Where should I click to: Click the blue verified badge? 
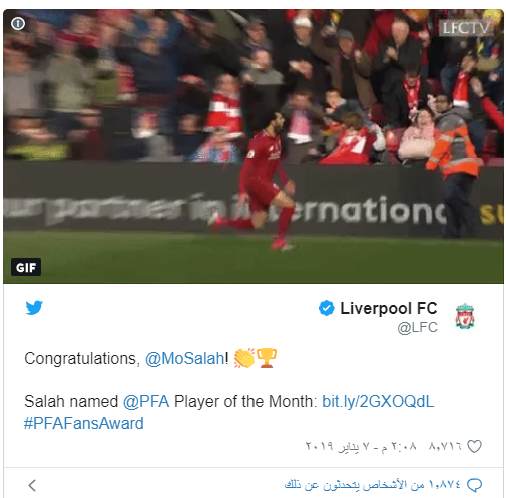pyautogui.click(x=326, y=308)
